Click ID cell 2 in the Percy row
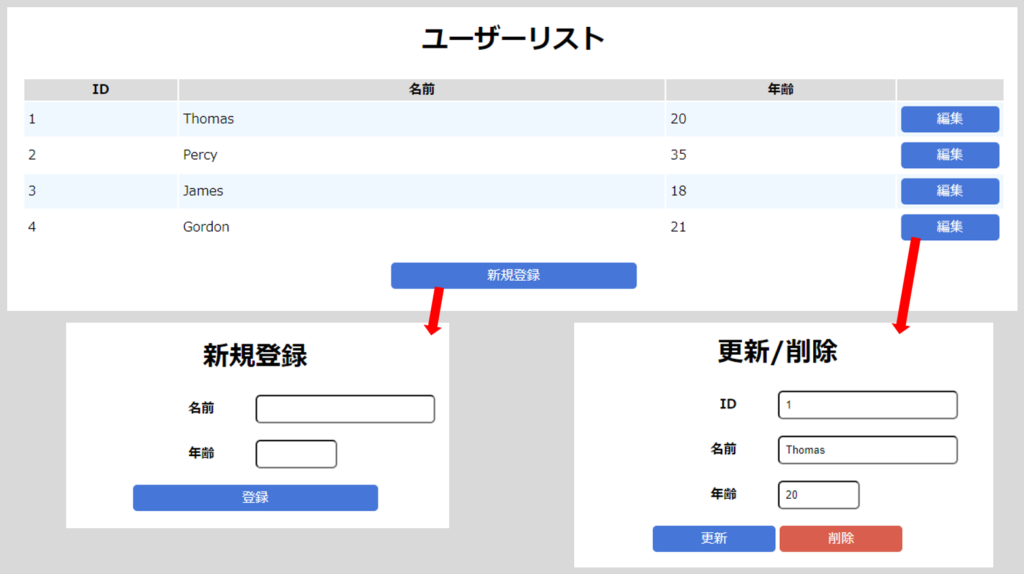Screen dimensions: 1024x574 click(x=101, y=155)
